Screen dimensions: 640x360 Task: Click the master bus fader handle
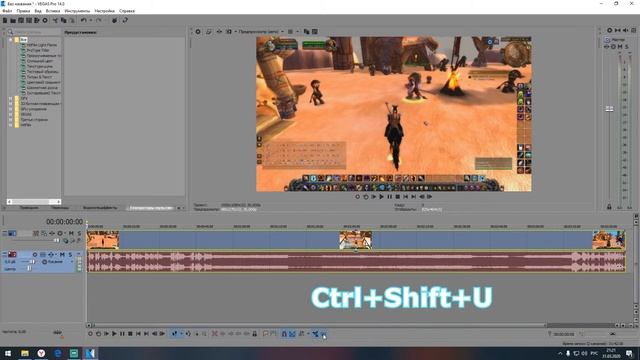coord(609,109)
